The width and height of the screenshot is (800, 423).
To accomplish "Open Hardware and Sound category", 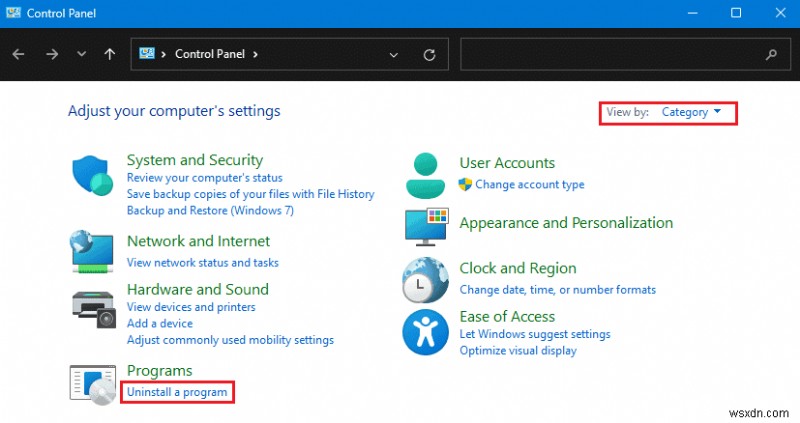I will click(x=197, y=289).
